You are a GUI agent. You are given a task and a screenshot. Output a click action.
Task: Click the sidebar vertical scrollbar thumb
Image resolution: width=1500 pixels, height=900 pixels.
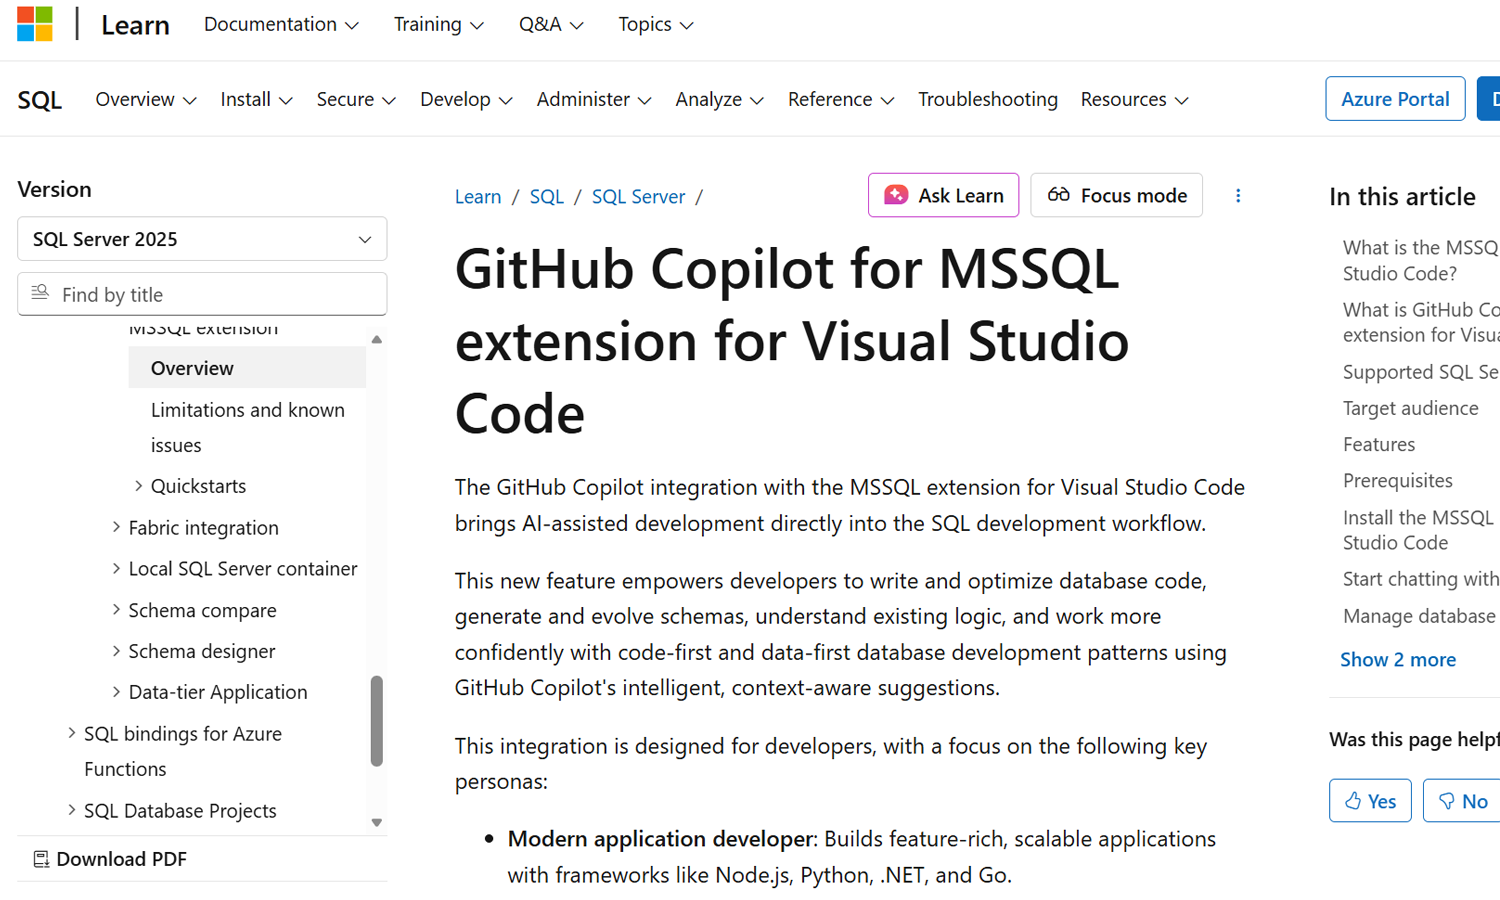[377, 720]
